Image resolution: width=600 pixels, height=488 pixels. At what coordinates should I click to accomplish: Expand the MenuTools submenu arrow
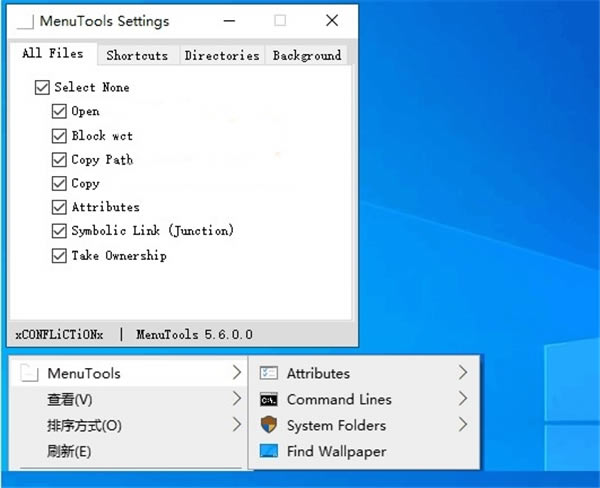237,372
